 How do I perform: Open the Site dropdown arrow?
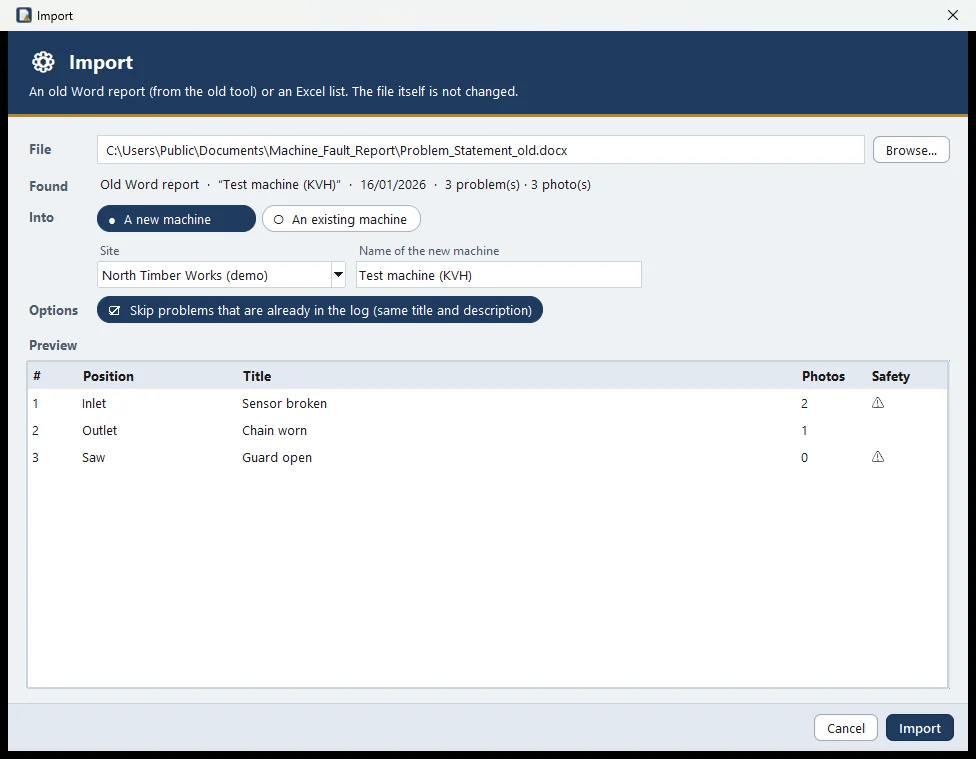point(338,275)
